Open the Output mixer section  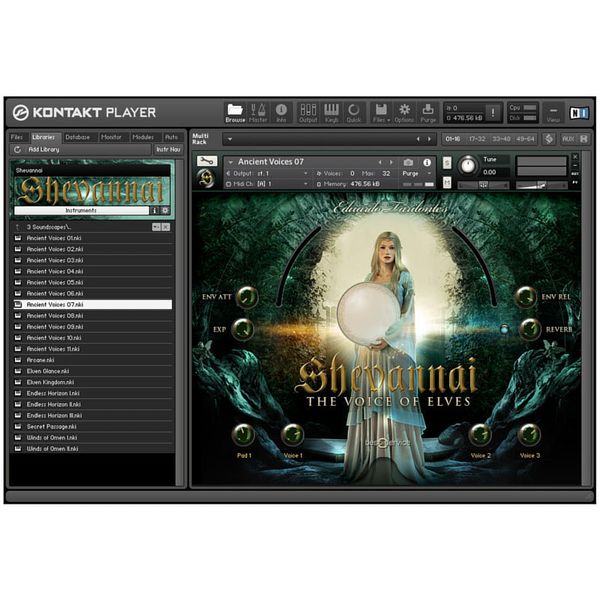pos(308,113)
